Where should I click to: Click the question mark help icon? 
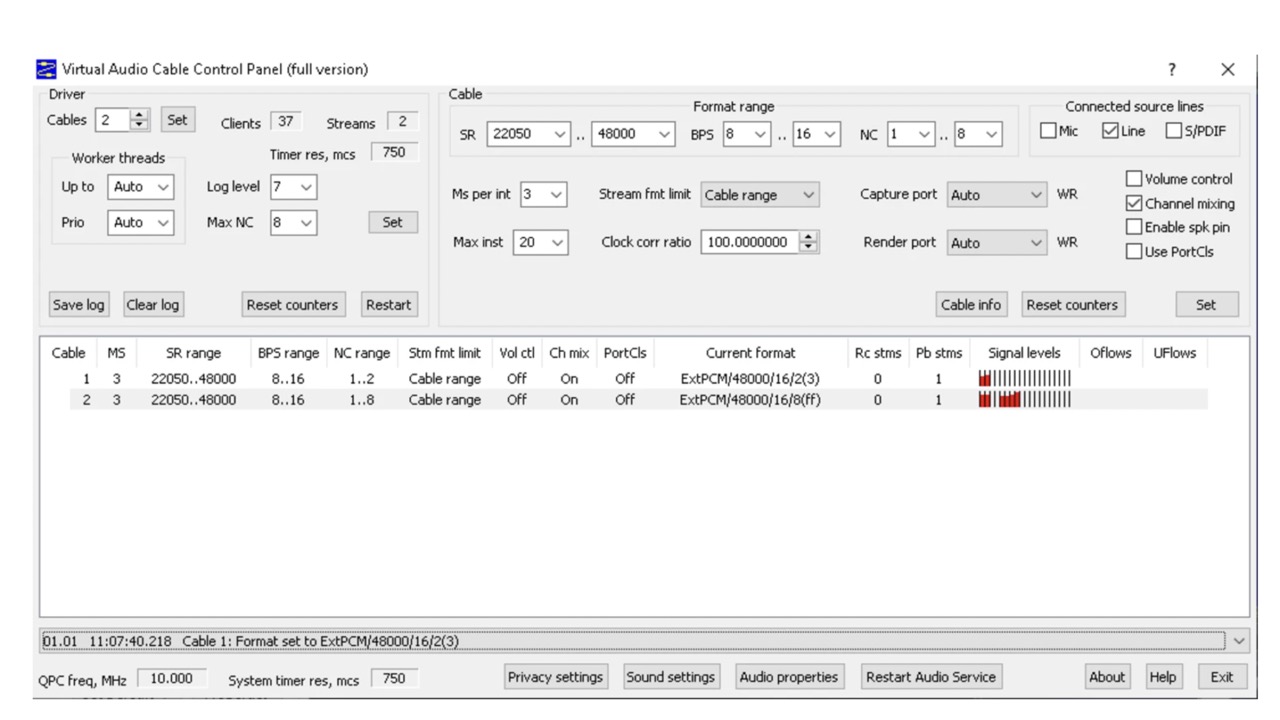pyautogui.click(x=1171, y=68)
